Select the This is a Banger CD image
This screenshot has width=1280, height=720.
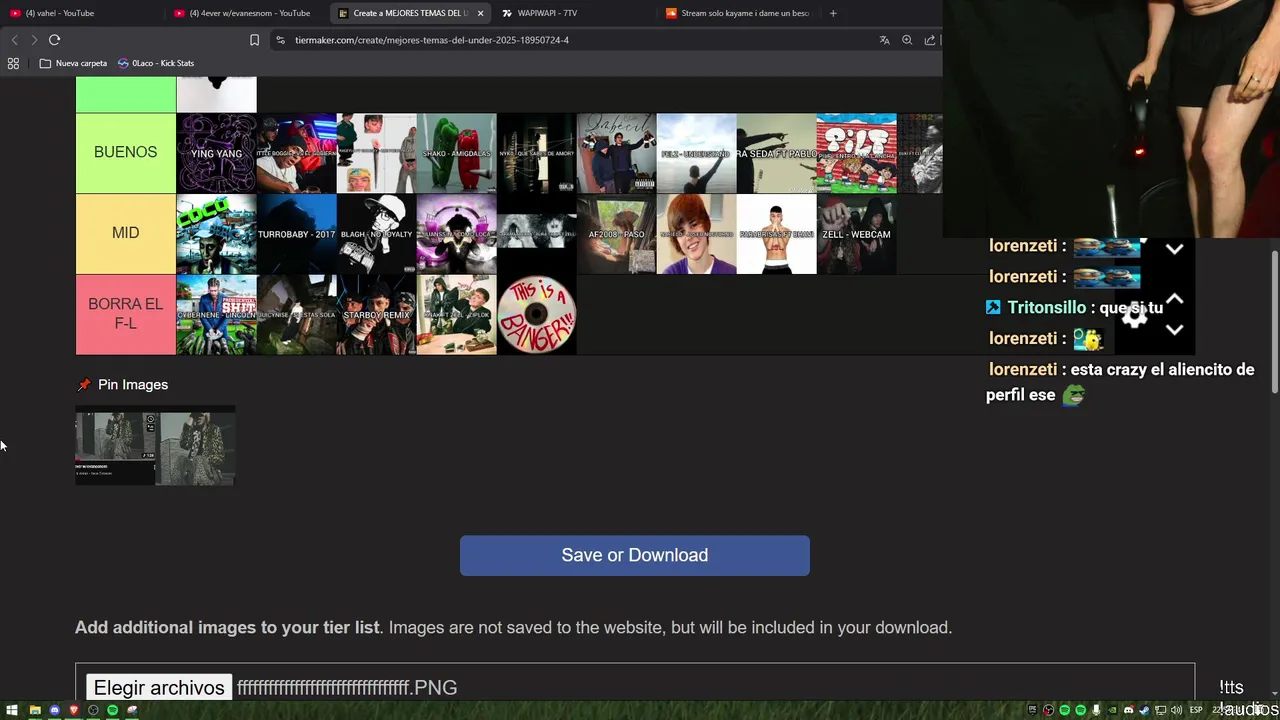tap(536, 315)
